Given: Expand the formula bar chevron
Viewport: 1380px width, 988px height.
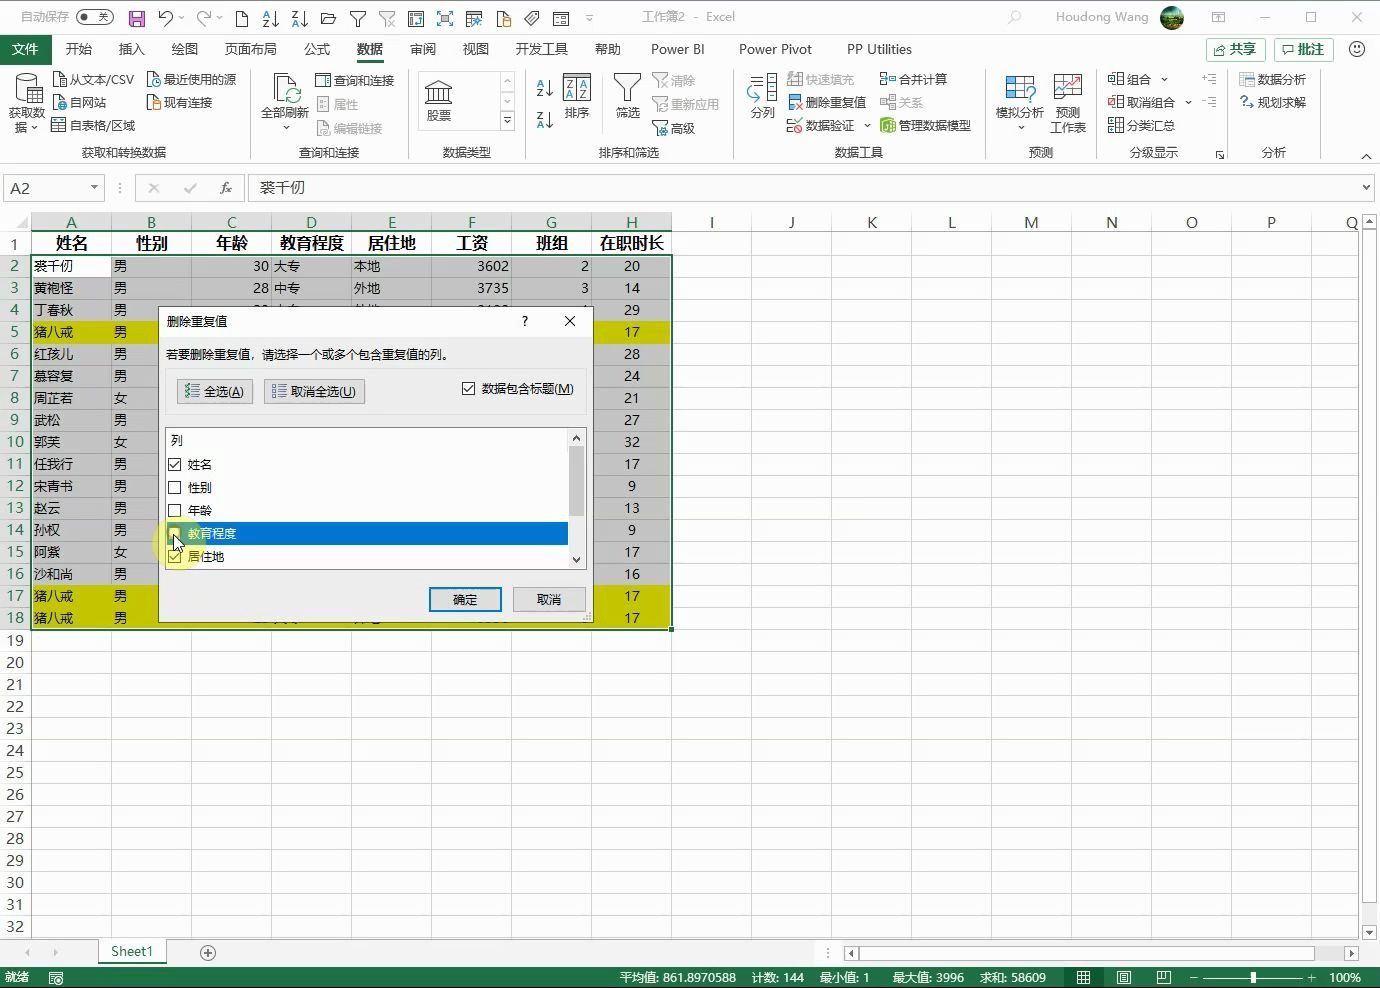Looking at the screenshot, I should [x=1366, y=188].
